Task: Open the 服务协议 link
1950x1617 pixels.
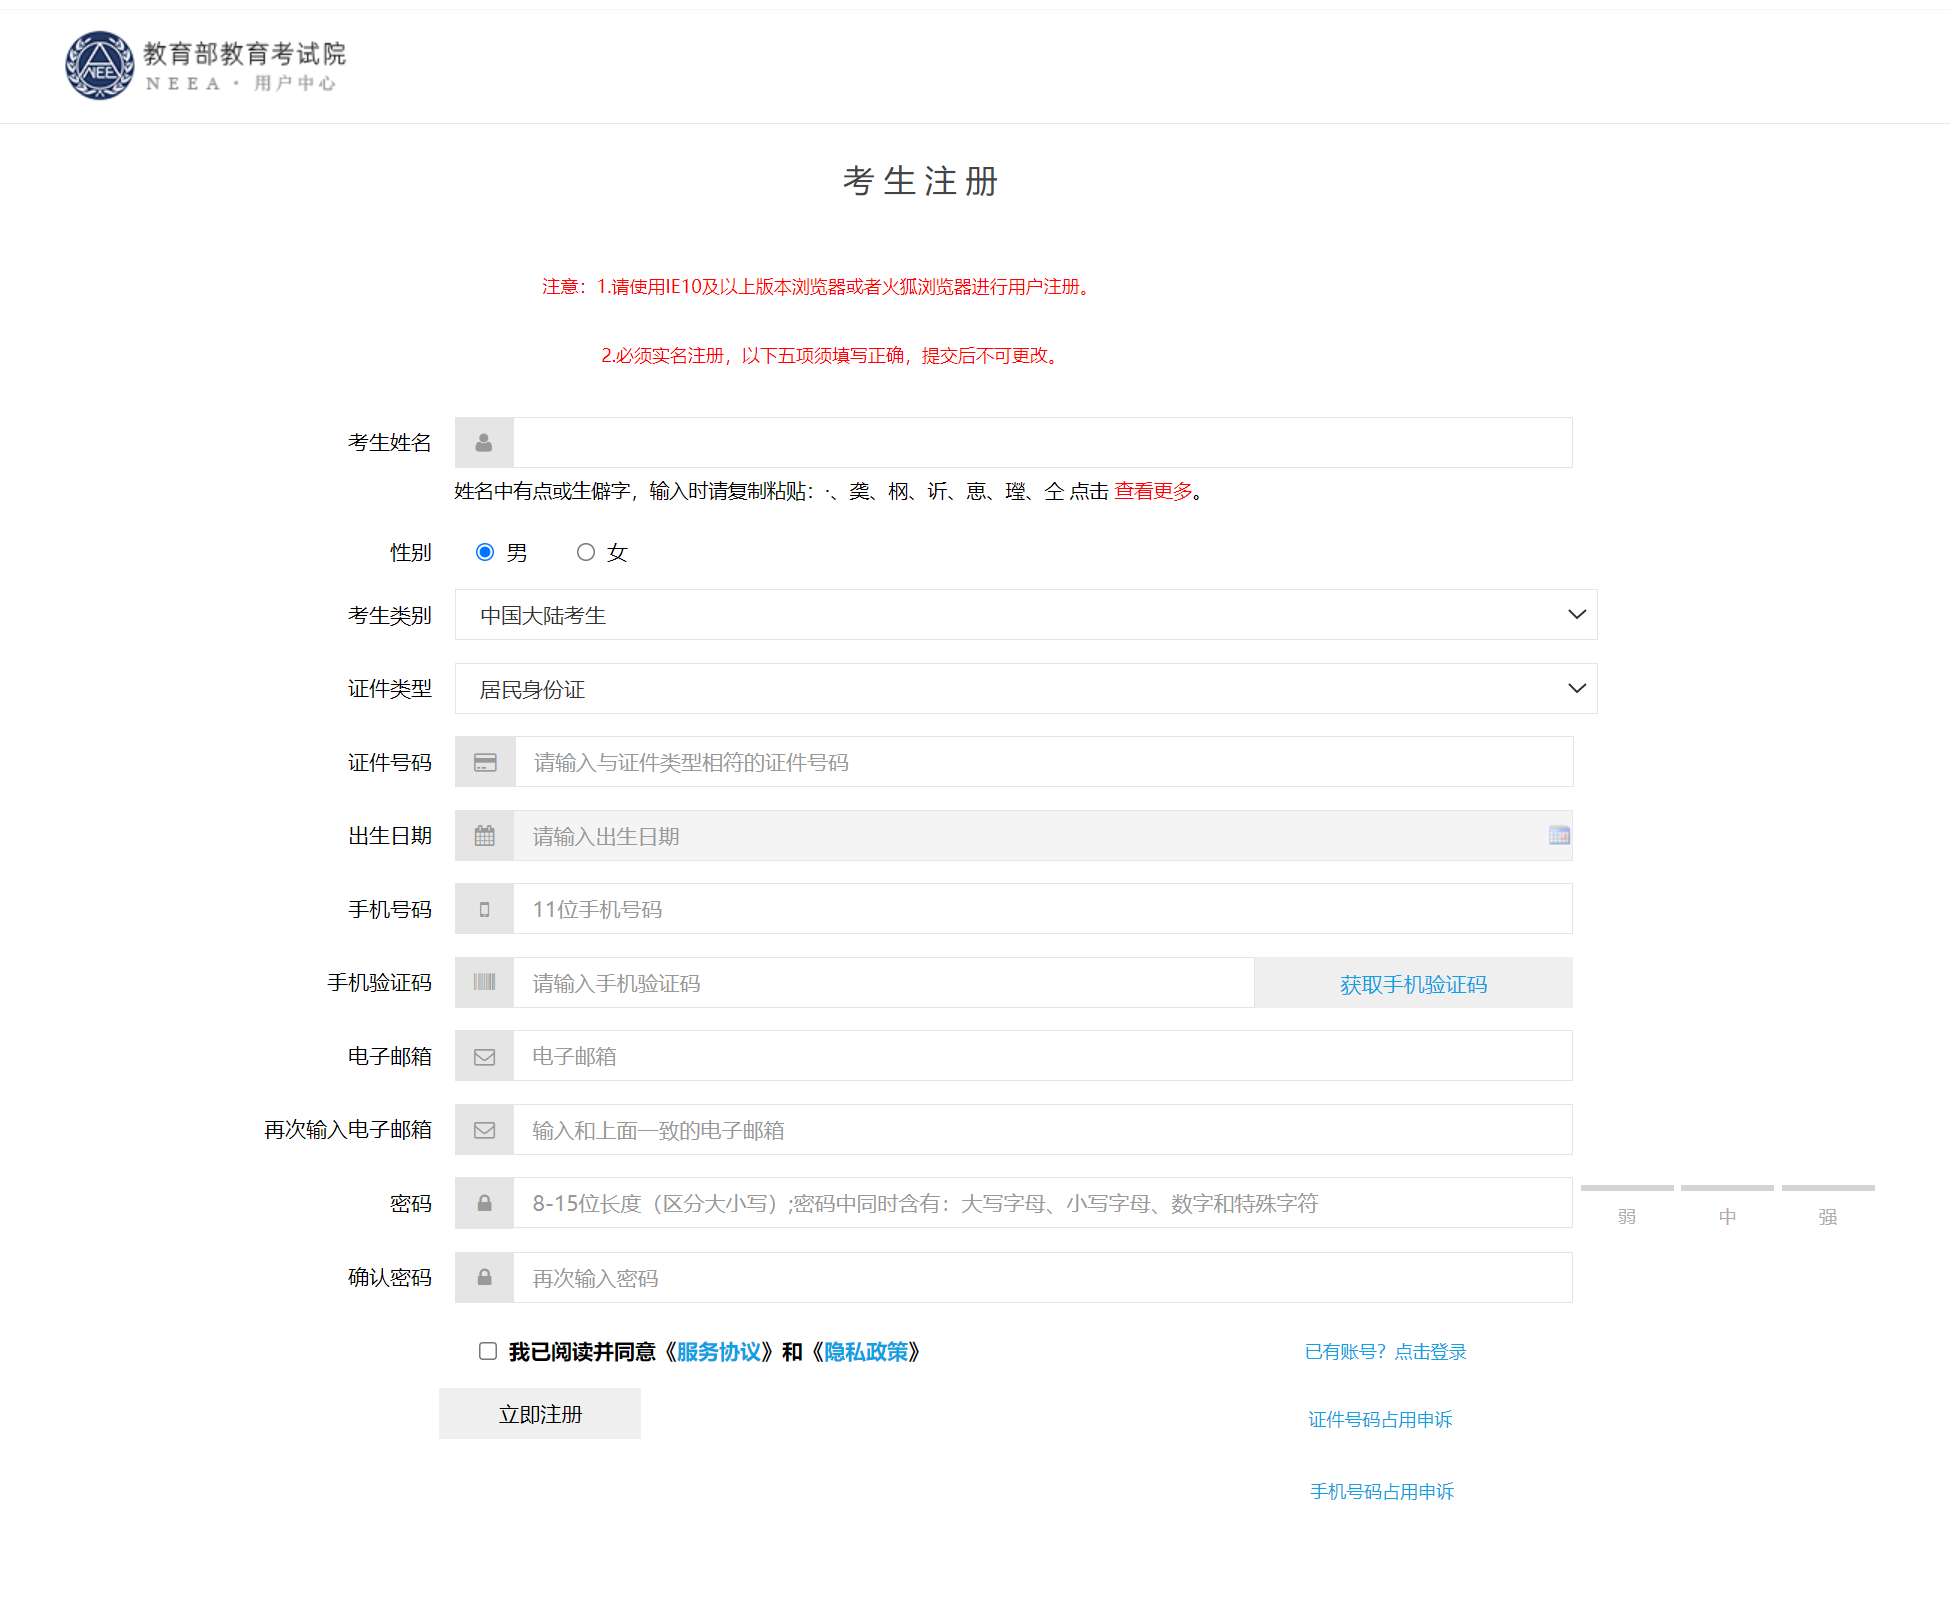Action: [718, 1352]
